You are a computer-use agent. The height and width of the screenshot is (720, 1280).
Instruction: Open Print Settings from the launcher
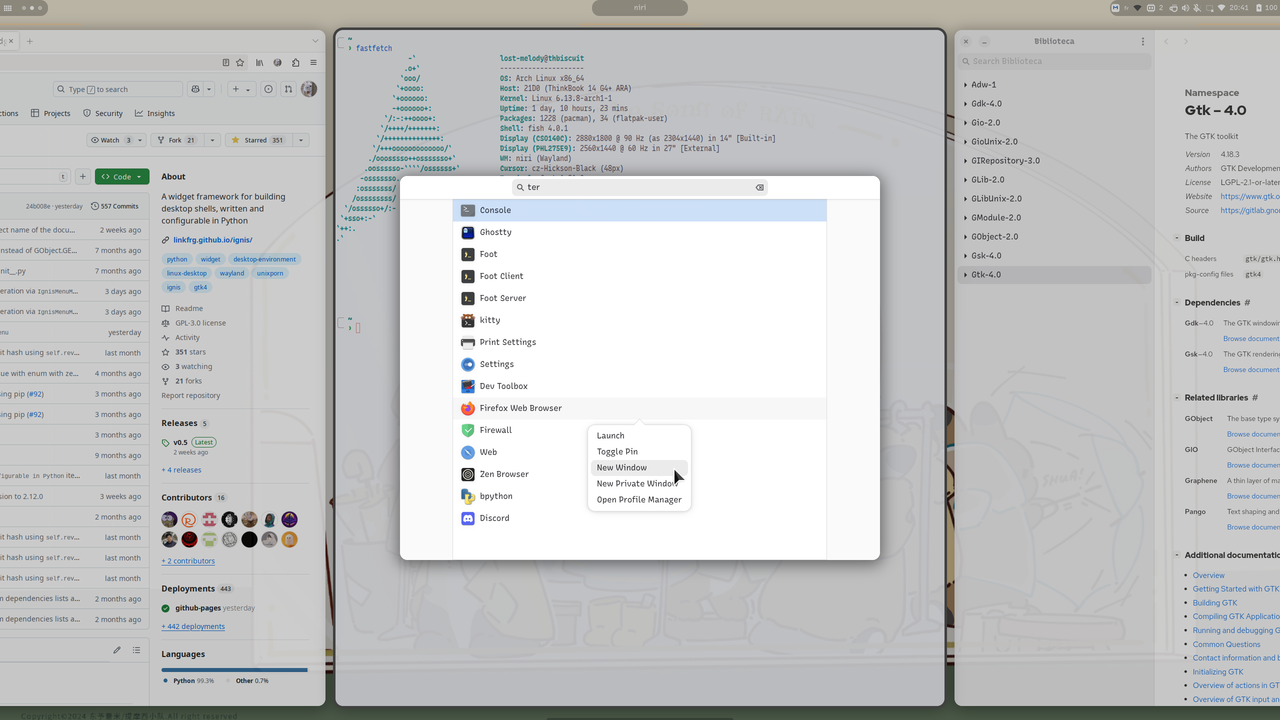[x=506, y=342]
